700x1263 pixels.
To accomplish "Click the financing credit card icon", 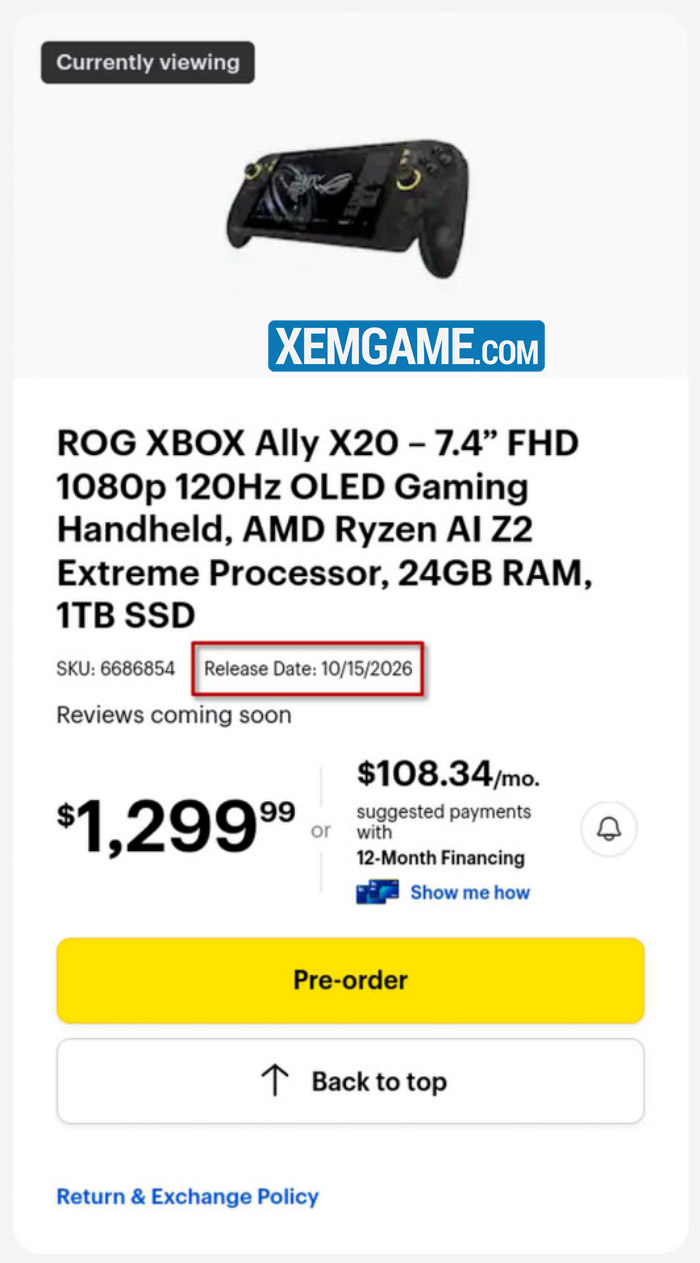I will 378,892.
